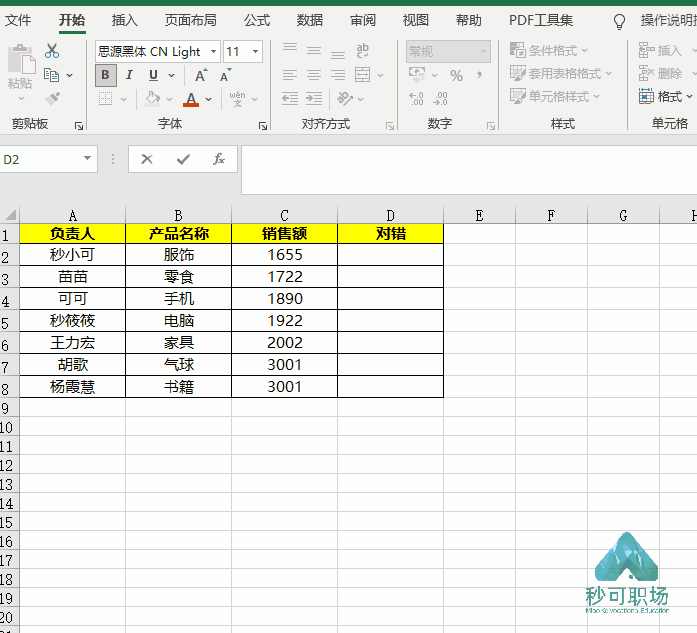
Task: Increase decimal places
Action: tap(416, 99)
